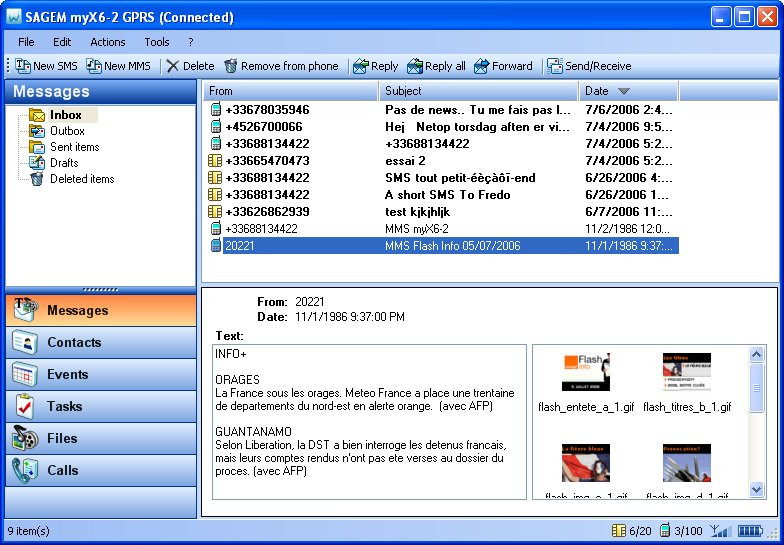Open the Tools menu
Viewport: 784px width, 545px height.
[157, 42]
